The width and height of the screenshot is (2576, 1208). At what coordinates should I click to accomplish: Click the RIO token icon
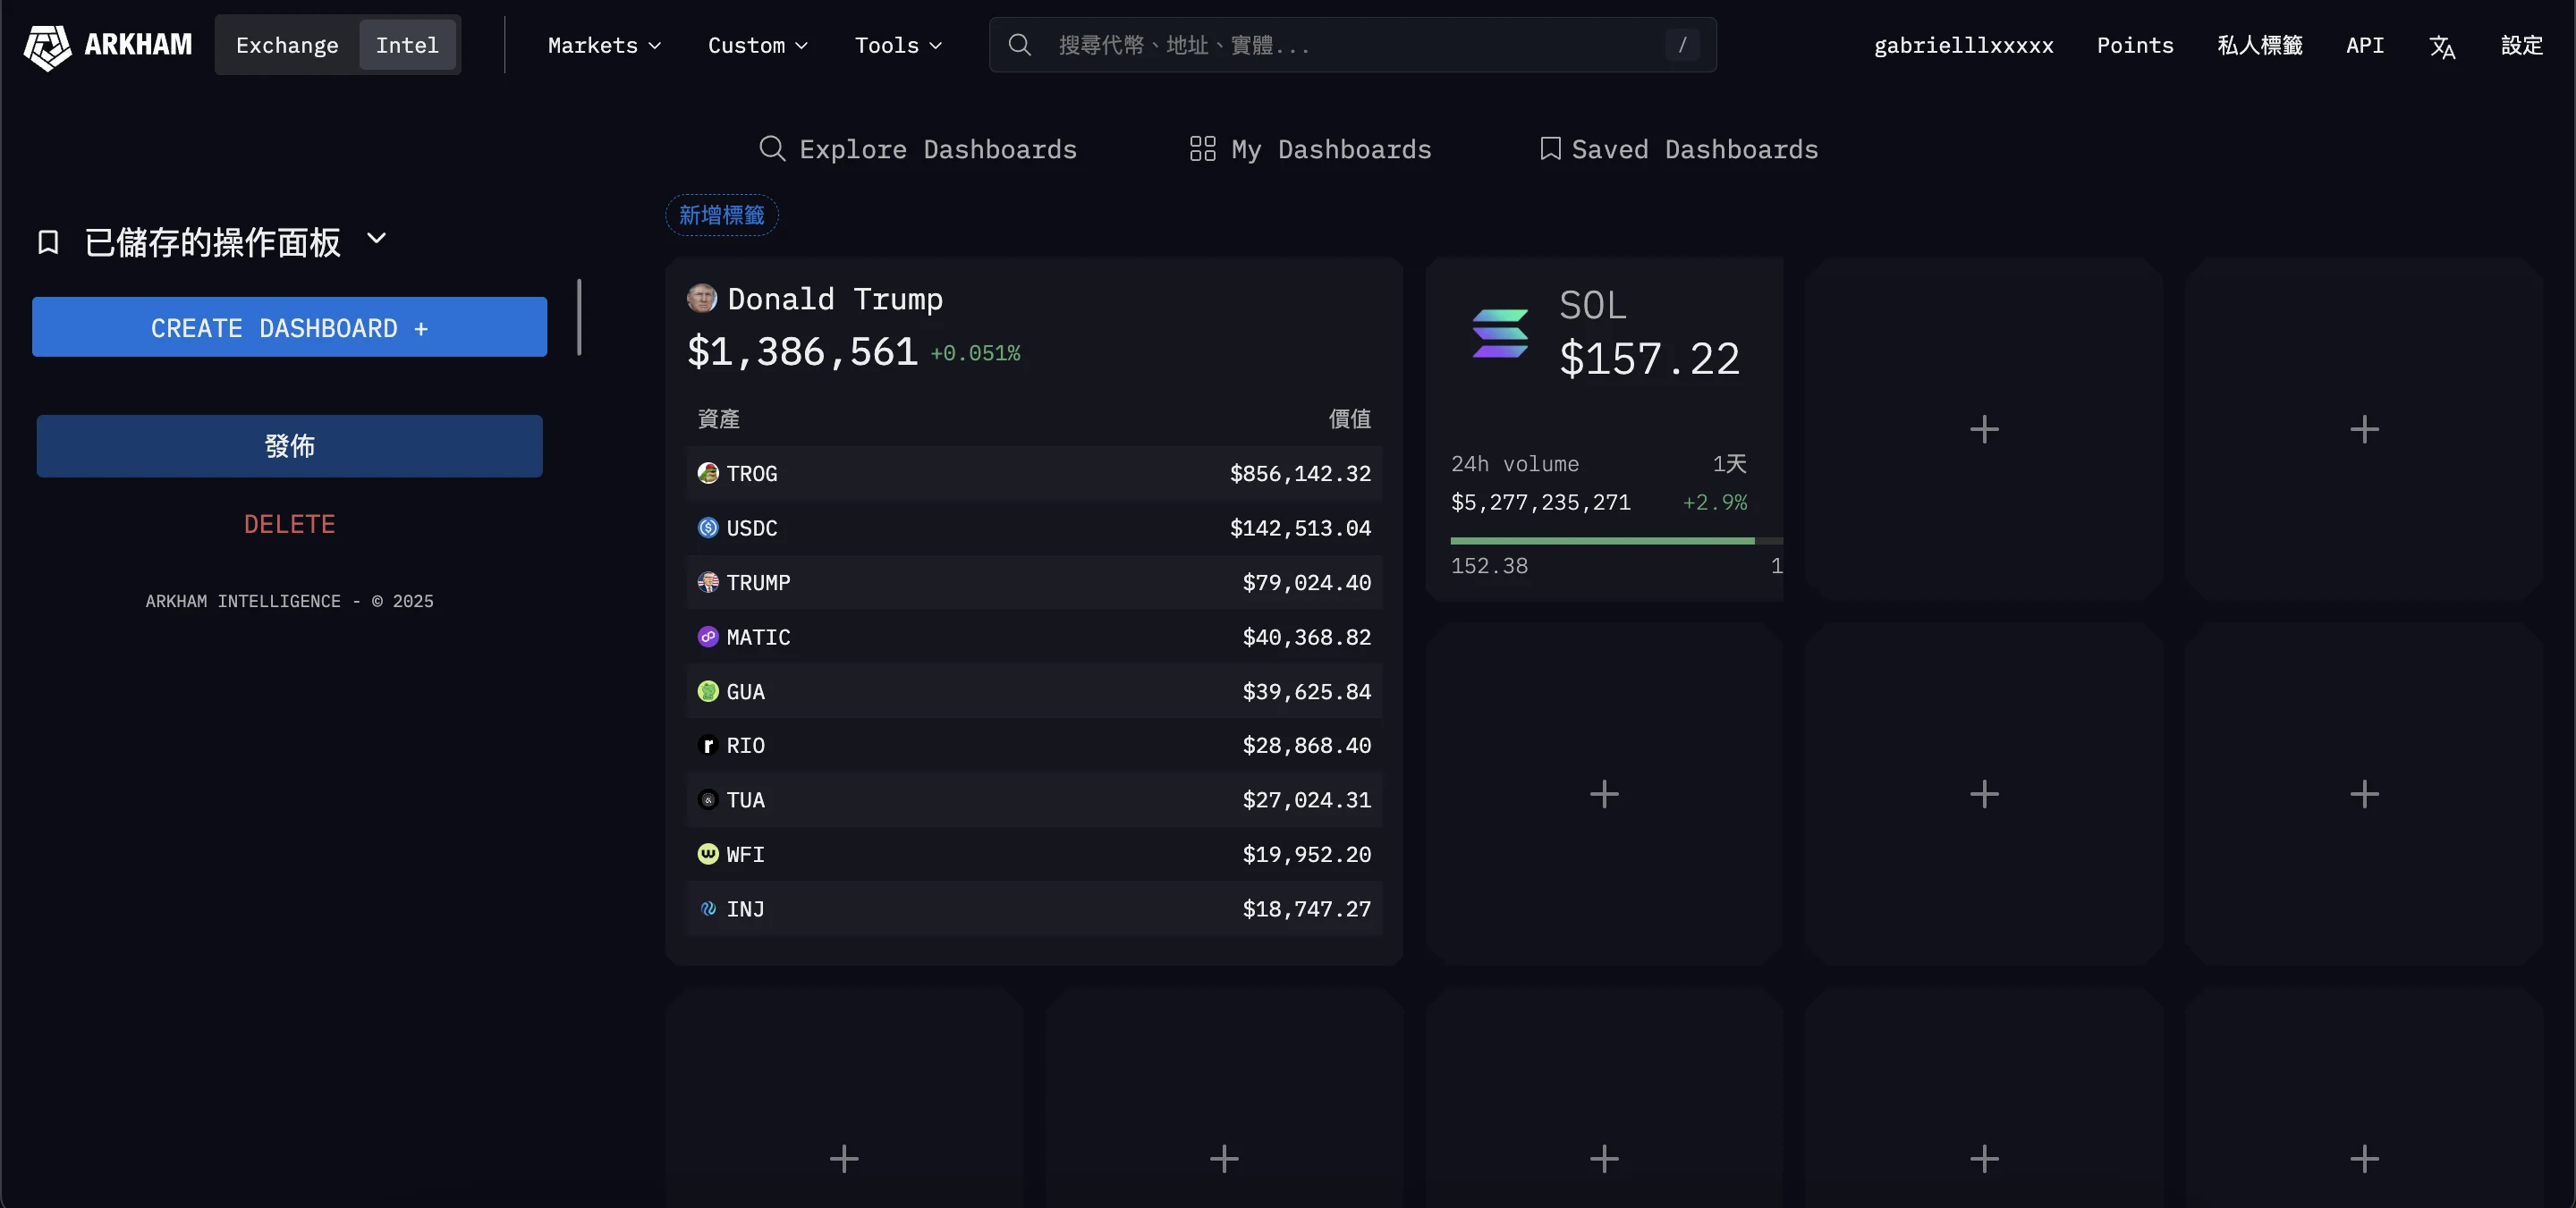pos(708,745)
